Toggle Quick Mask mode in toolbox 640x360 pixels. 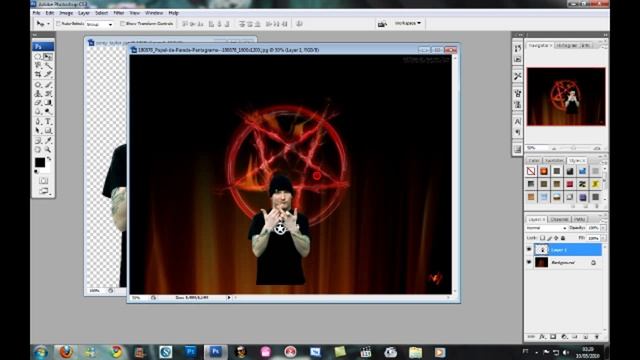pos(44,179)
